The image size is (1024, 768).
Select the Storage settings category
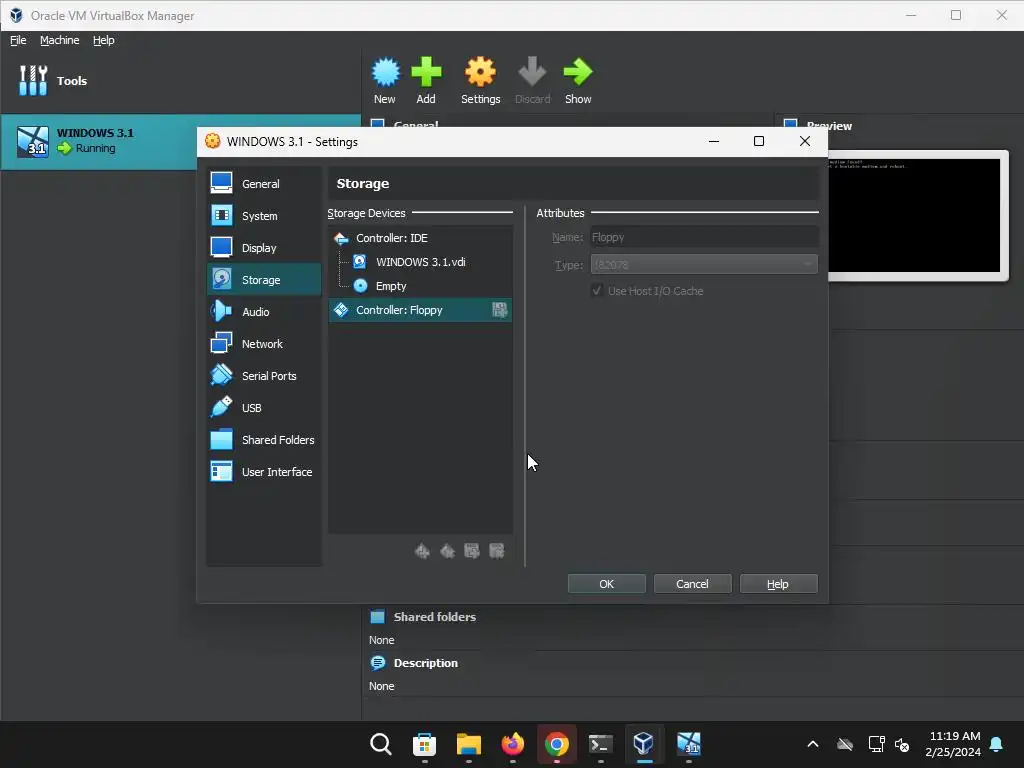(x=264, y=280)
